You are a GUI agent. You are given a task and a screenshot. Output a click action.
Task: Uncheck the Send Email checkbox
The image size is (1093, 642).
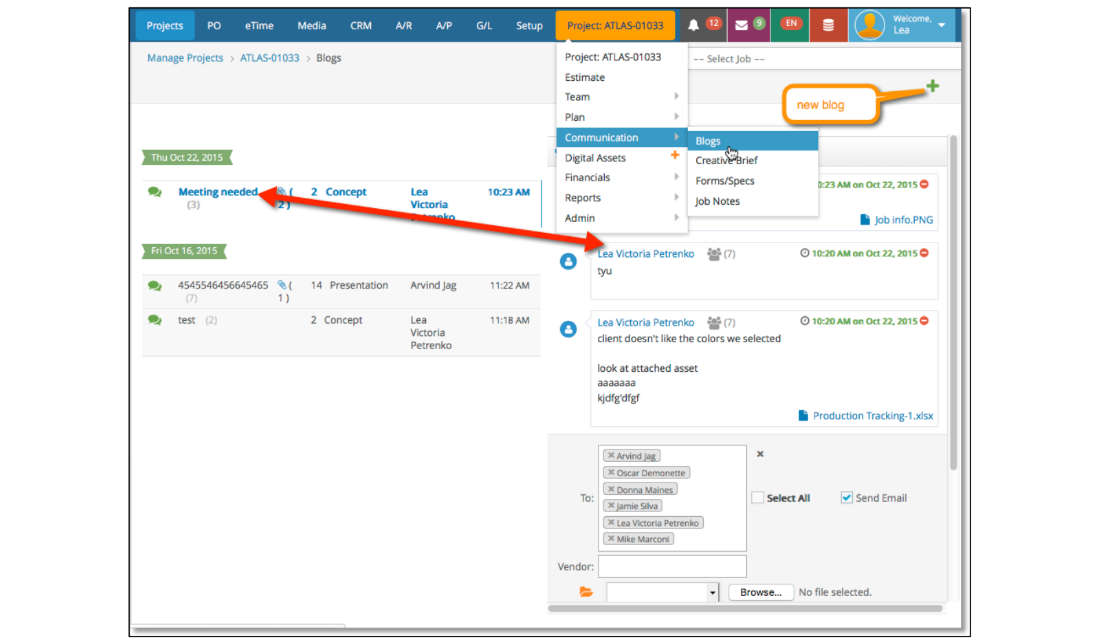[846, 498]
